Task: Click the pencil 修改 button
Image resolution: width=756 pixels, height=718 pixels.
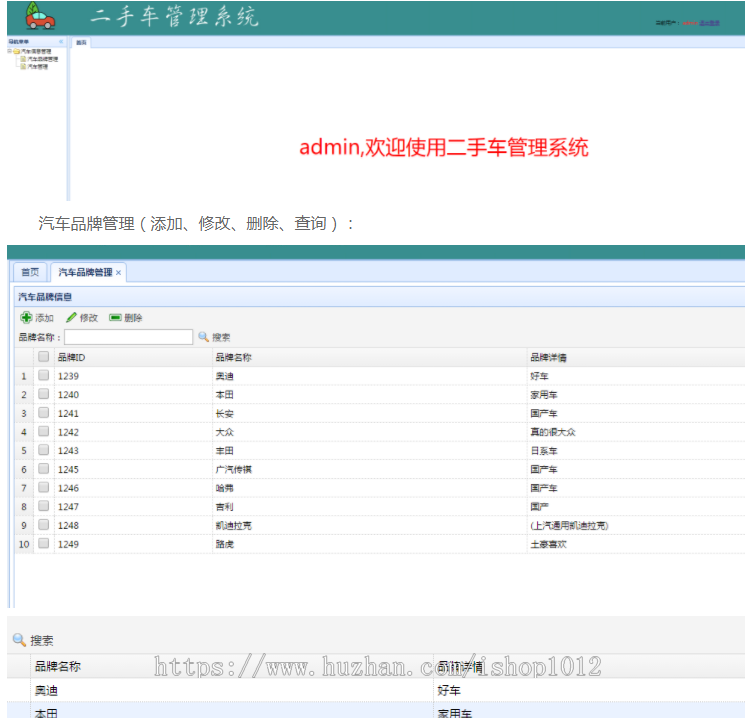Action: pyautogui.click(x=82, y=318)
